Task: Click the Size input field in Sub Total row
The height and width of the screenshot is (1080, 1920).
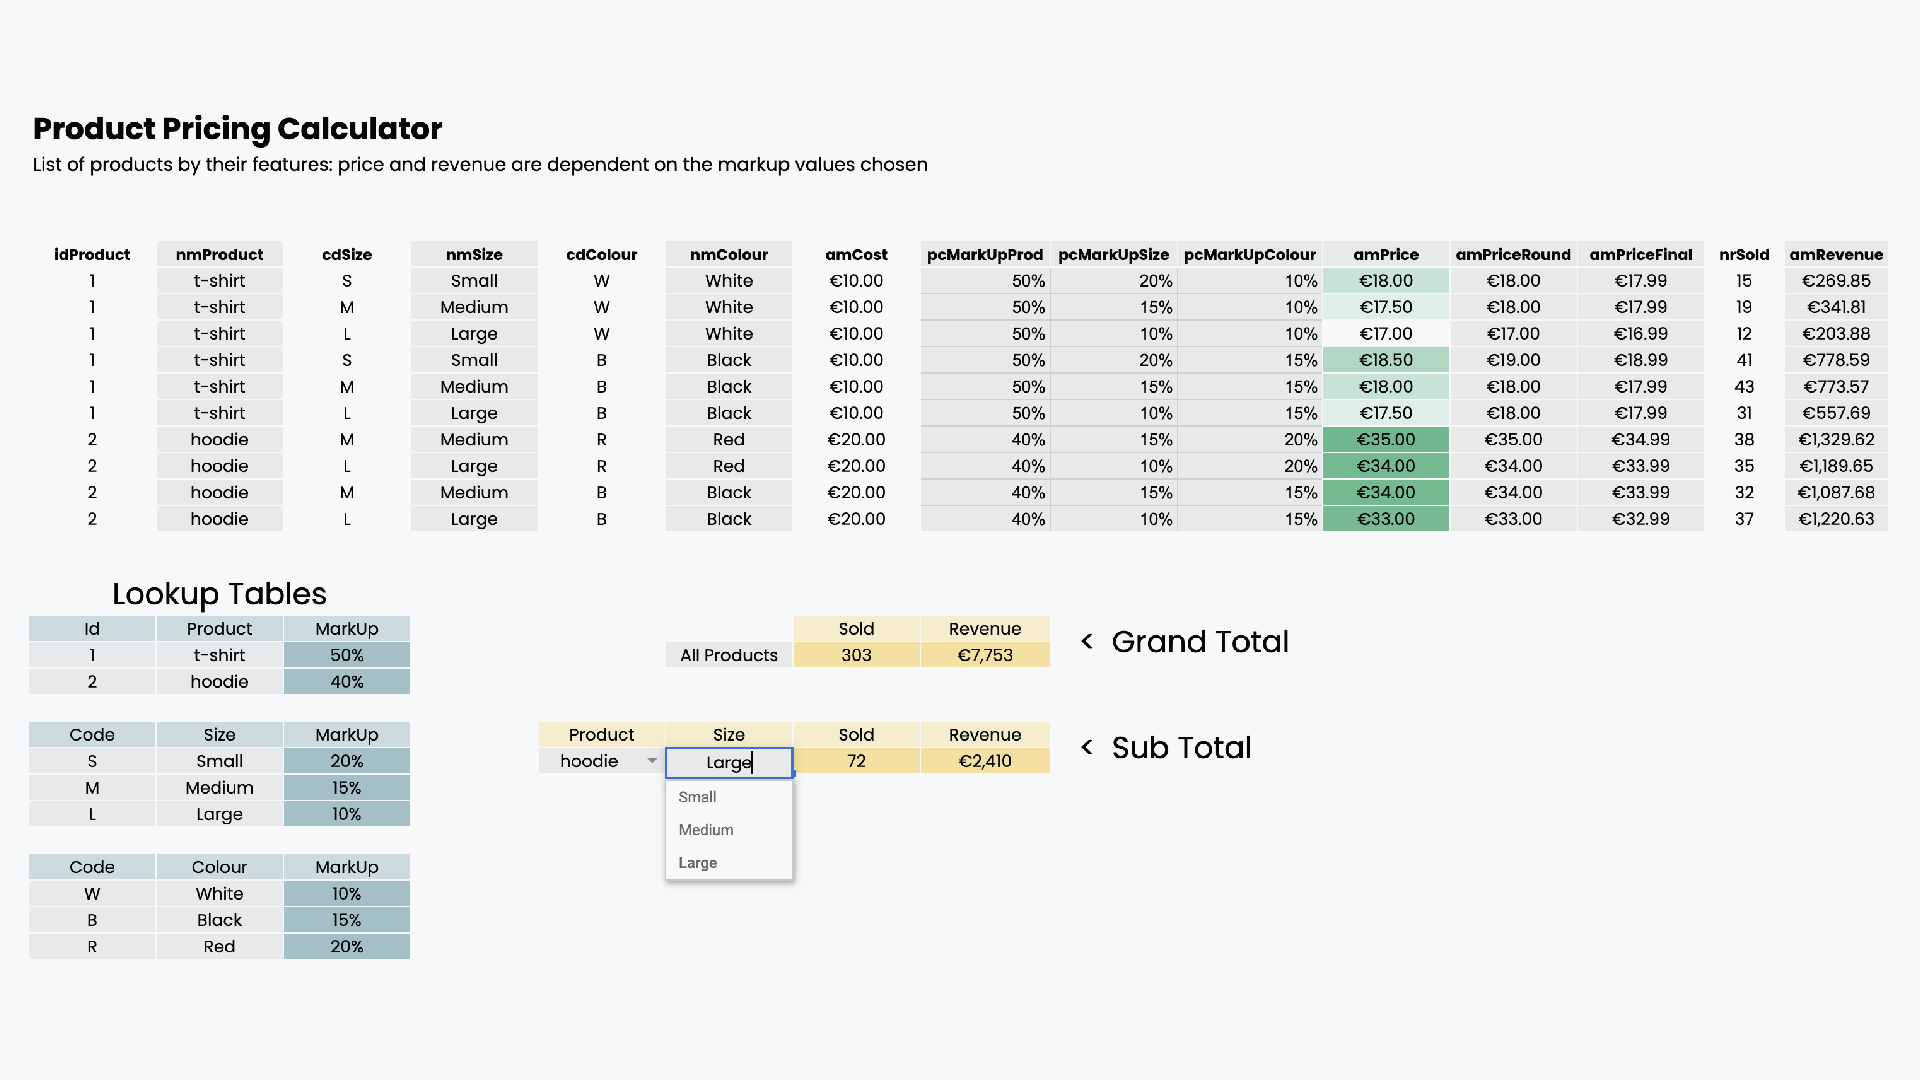Action: coord(728,762)
